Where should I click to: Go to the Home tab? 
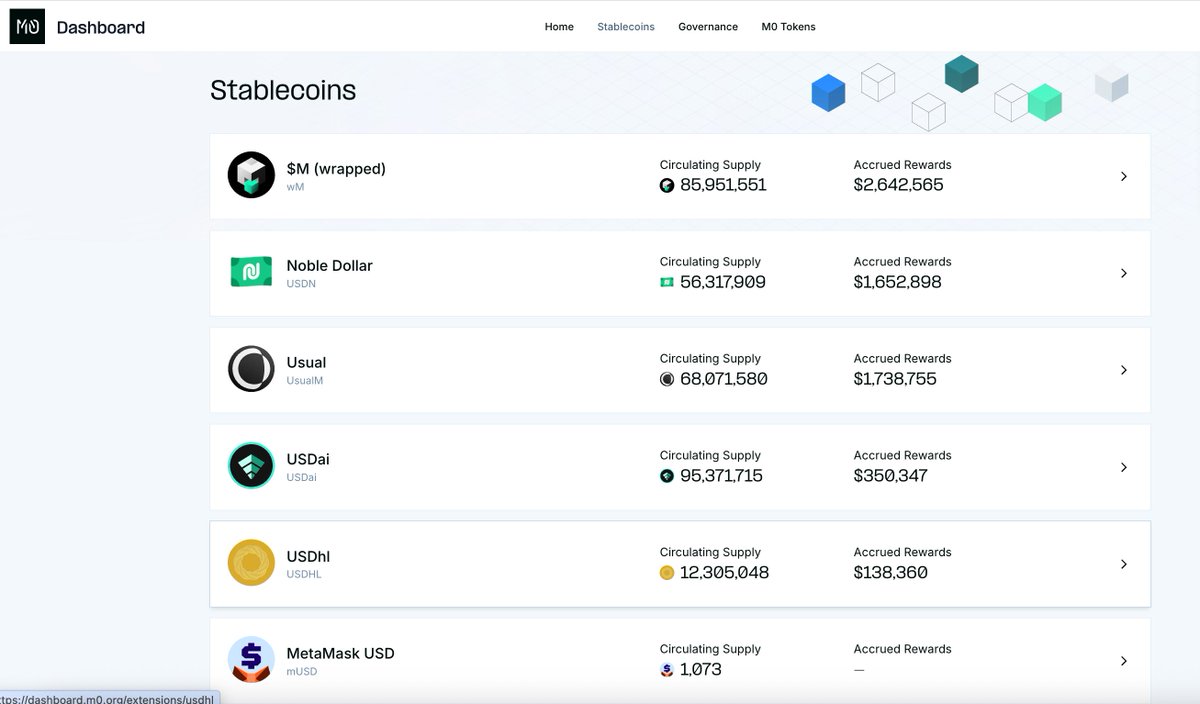[559, 27]
